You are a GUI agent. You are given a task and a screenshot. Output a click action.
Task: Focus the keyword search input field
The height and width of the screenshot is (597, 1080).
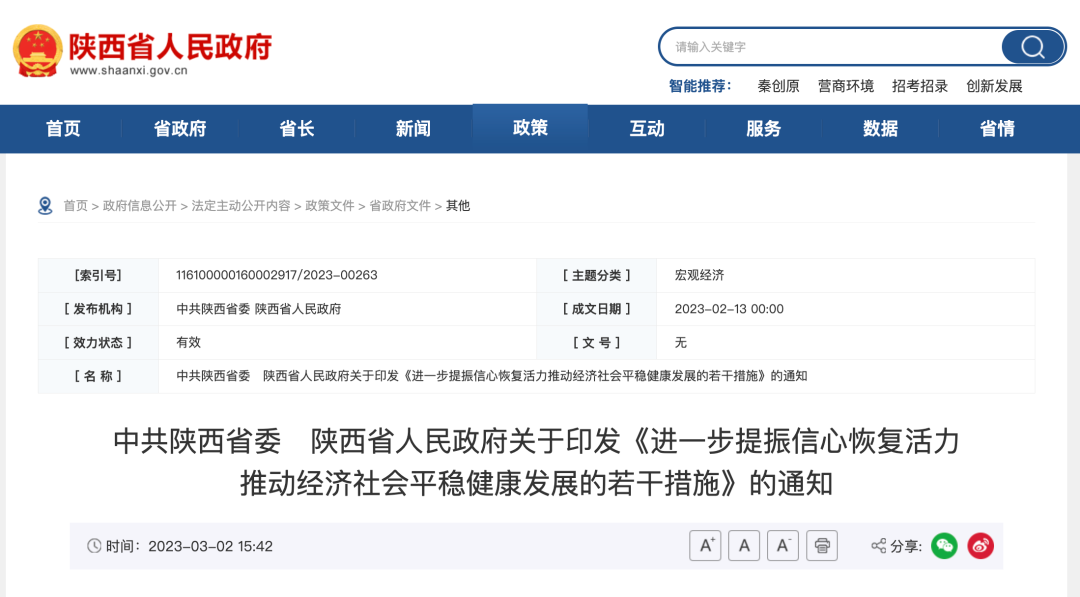coord(830,47)
